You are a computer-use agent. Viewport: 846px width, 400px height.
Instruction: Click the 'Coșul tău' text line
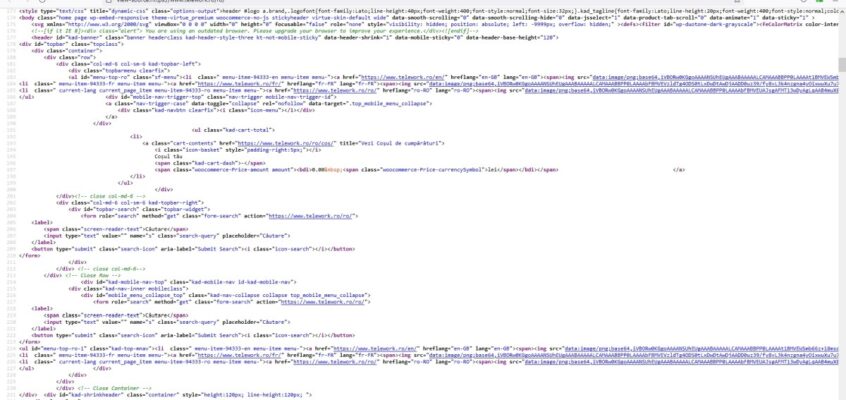167,157
